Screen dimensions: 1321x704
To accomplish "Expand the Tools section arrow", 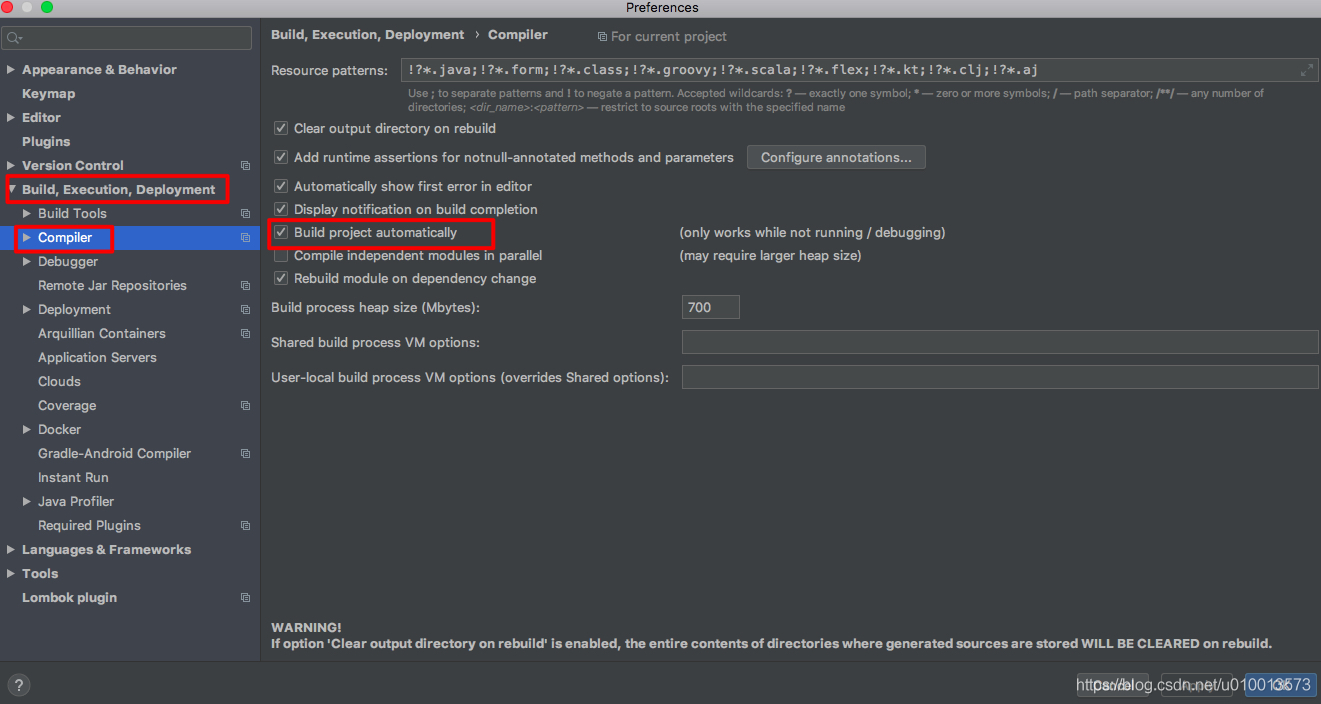I will pos(11,573).
